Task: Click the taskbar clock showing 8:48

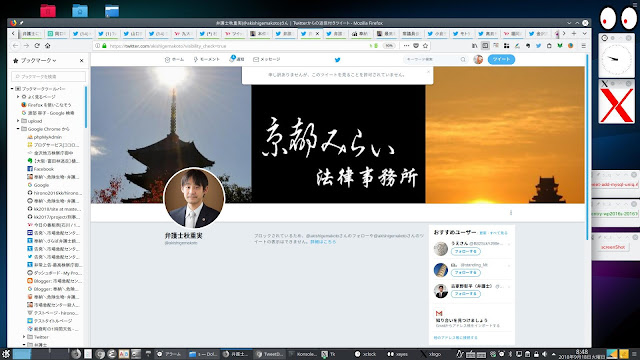Action: coord(582,354)
